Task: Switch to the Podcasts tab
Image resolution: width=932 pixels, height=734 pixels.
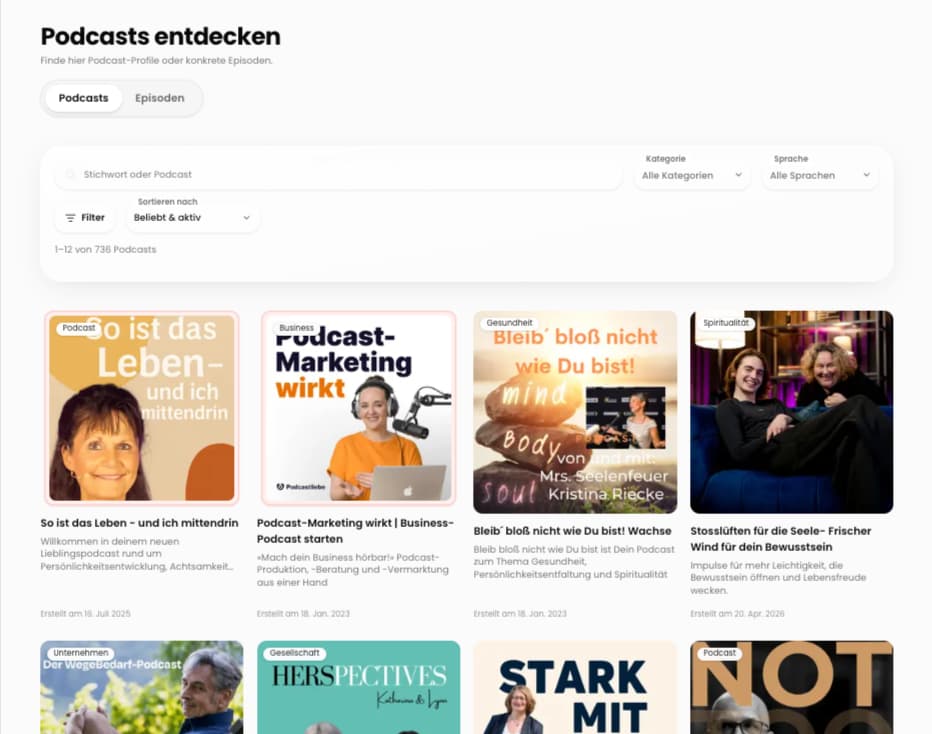Action: coord(83,98)
